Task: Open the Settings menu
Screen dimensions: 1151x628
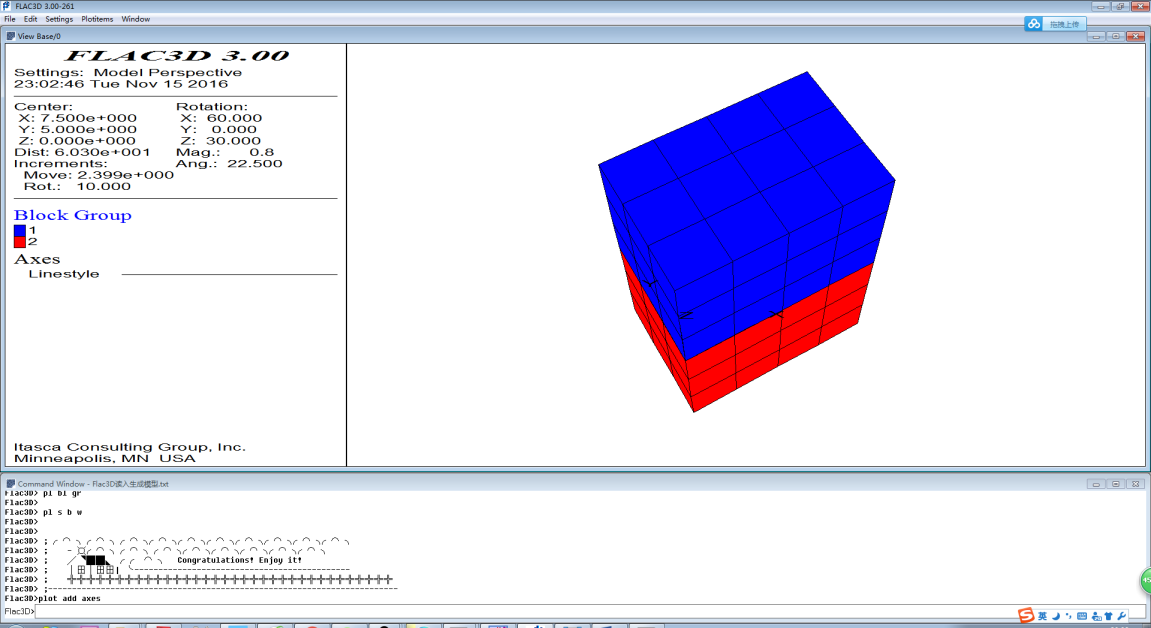Action: (x=59, y=19)
